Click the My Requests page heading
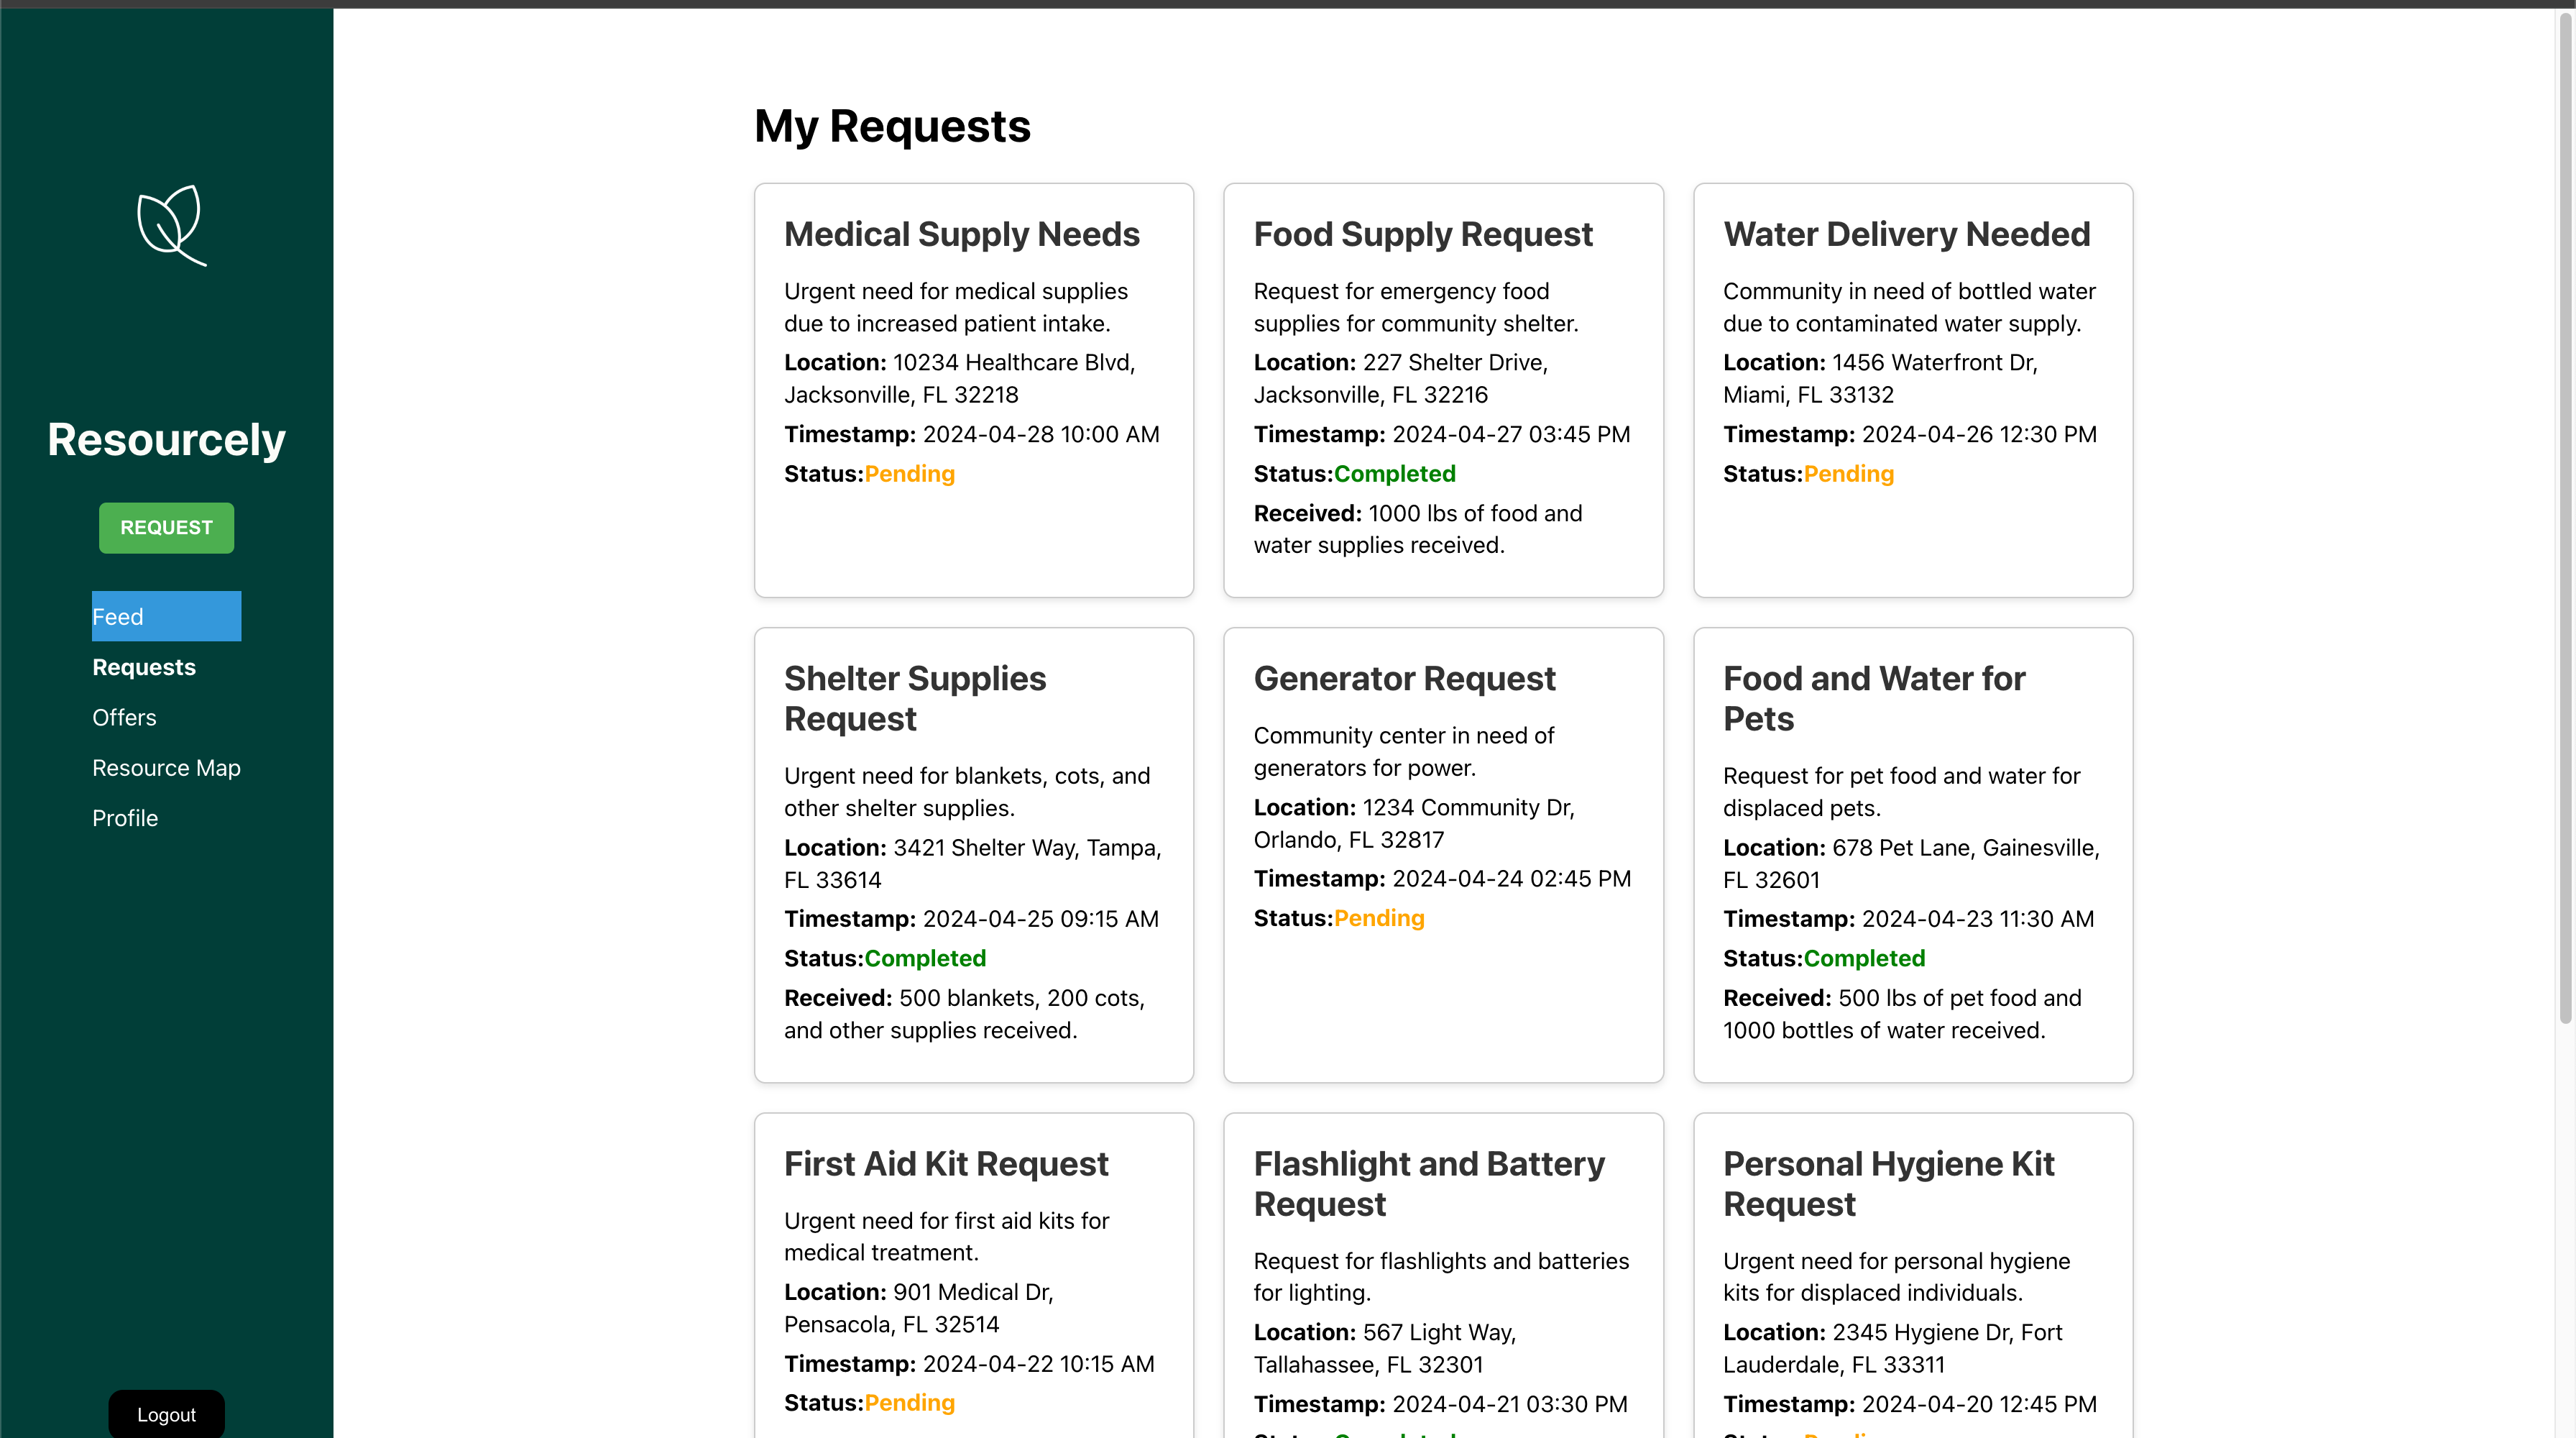The image size is (2576, 1438). [x=892, y=127]
